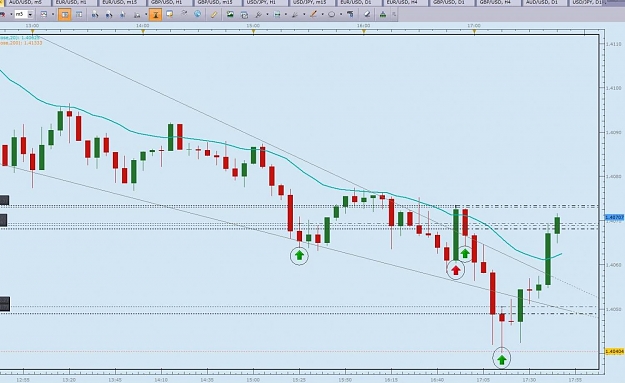Toggle the first highlighted orange view button

point(65,14)
